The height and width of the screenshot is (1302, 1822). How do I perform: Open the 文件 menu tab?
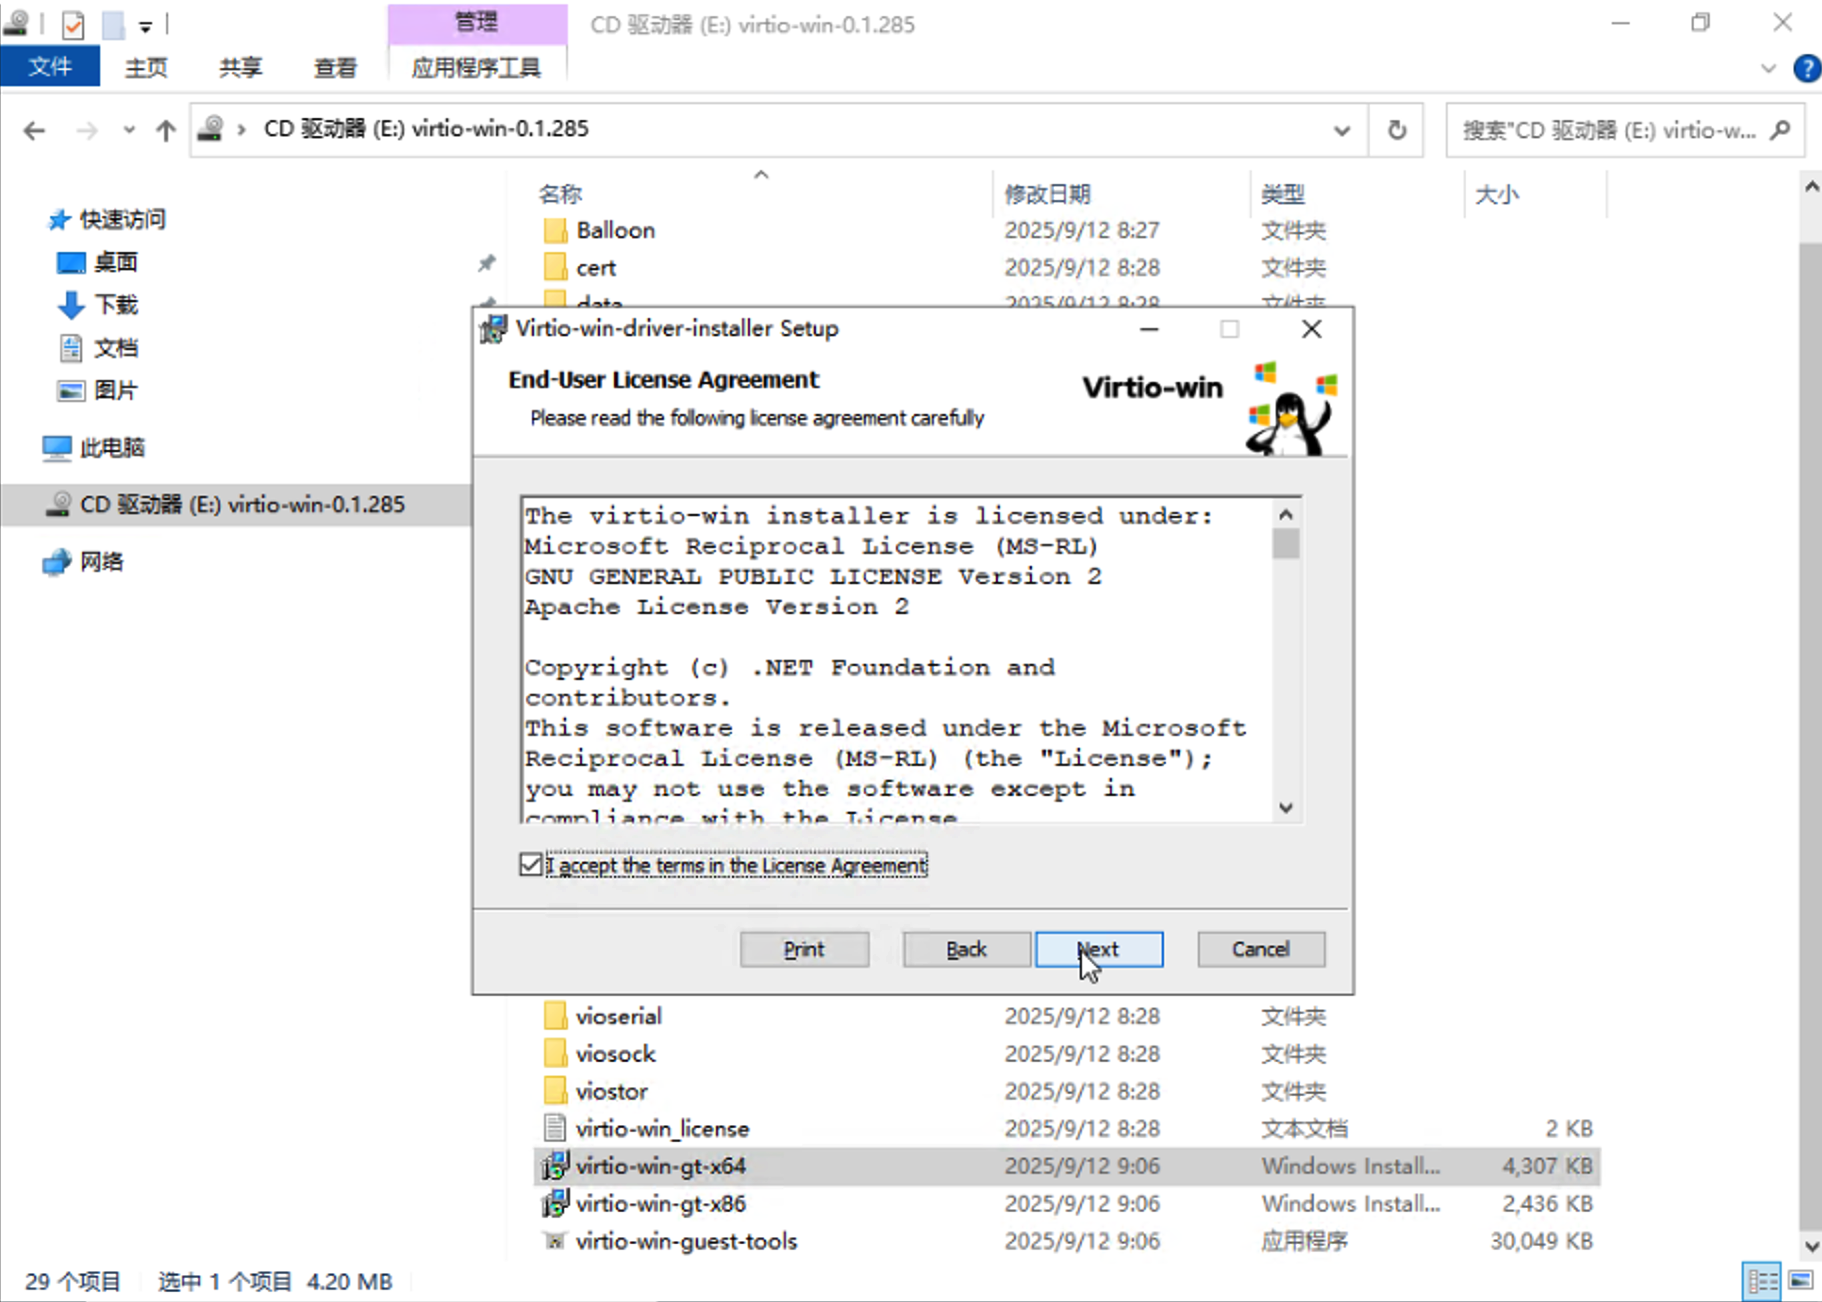click(x=50, y=67)
